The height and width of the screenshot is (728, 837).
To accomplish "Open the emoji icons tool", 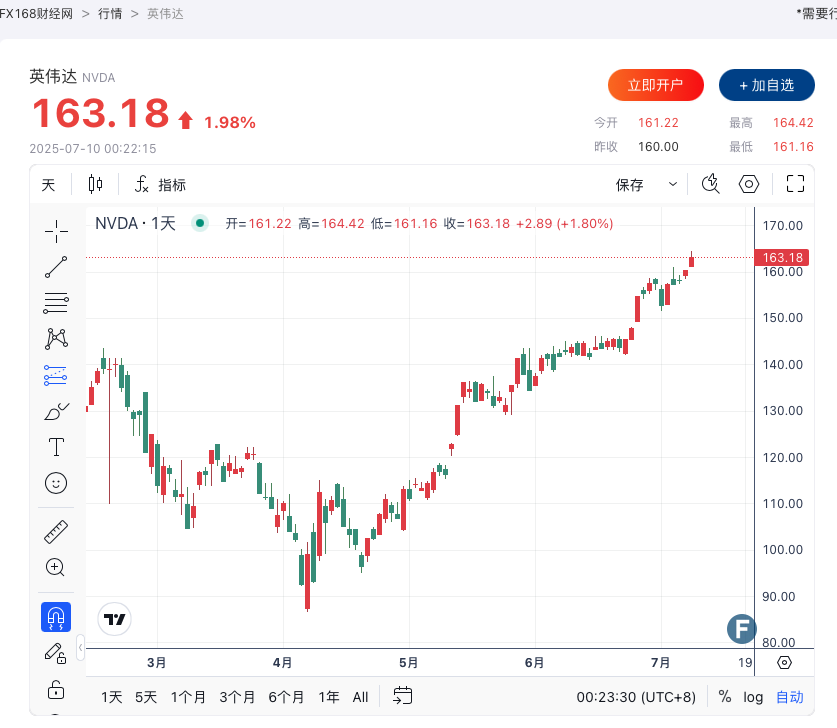I will coord(56,483).
